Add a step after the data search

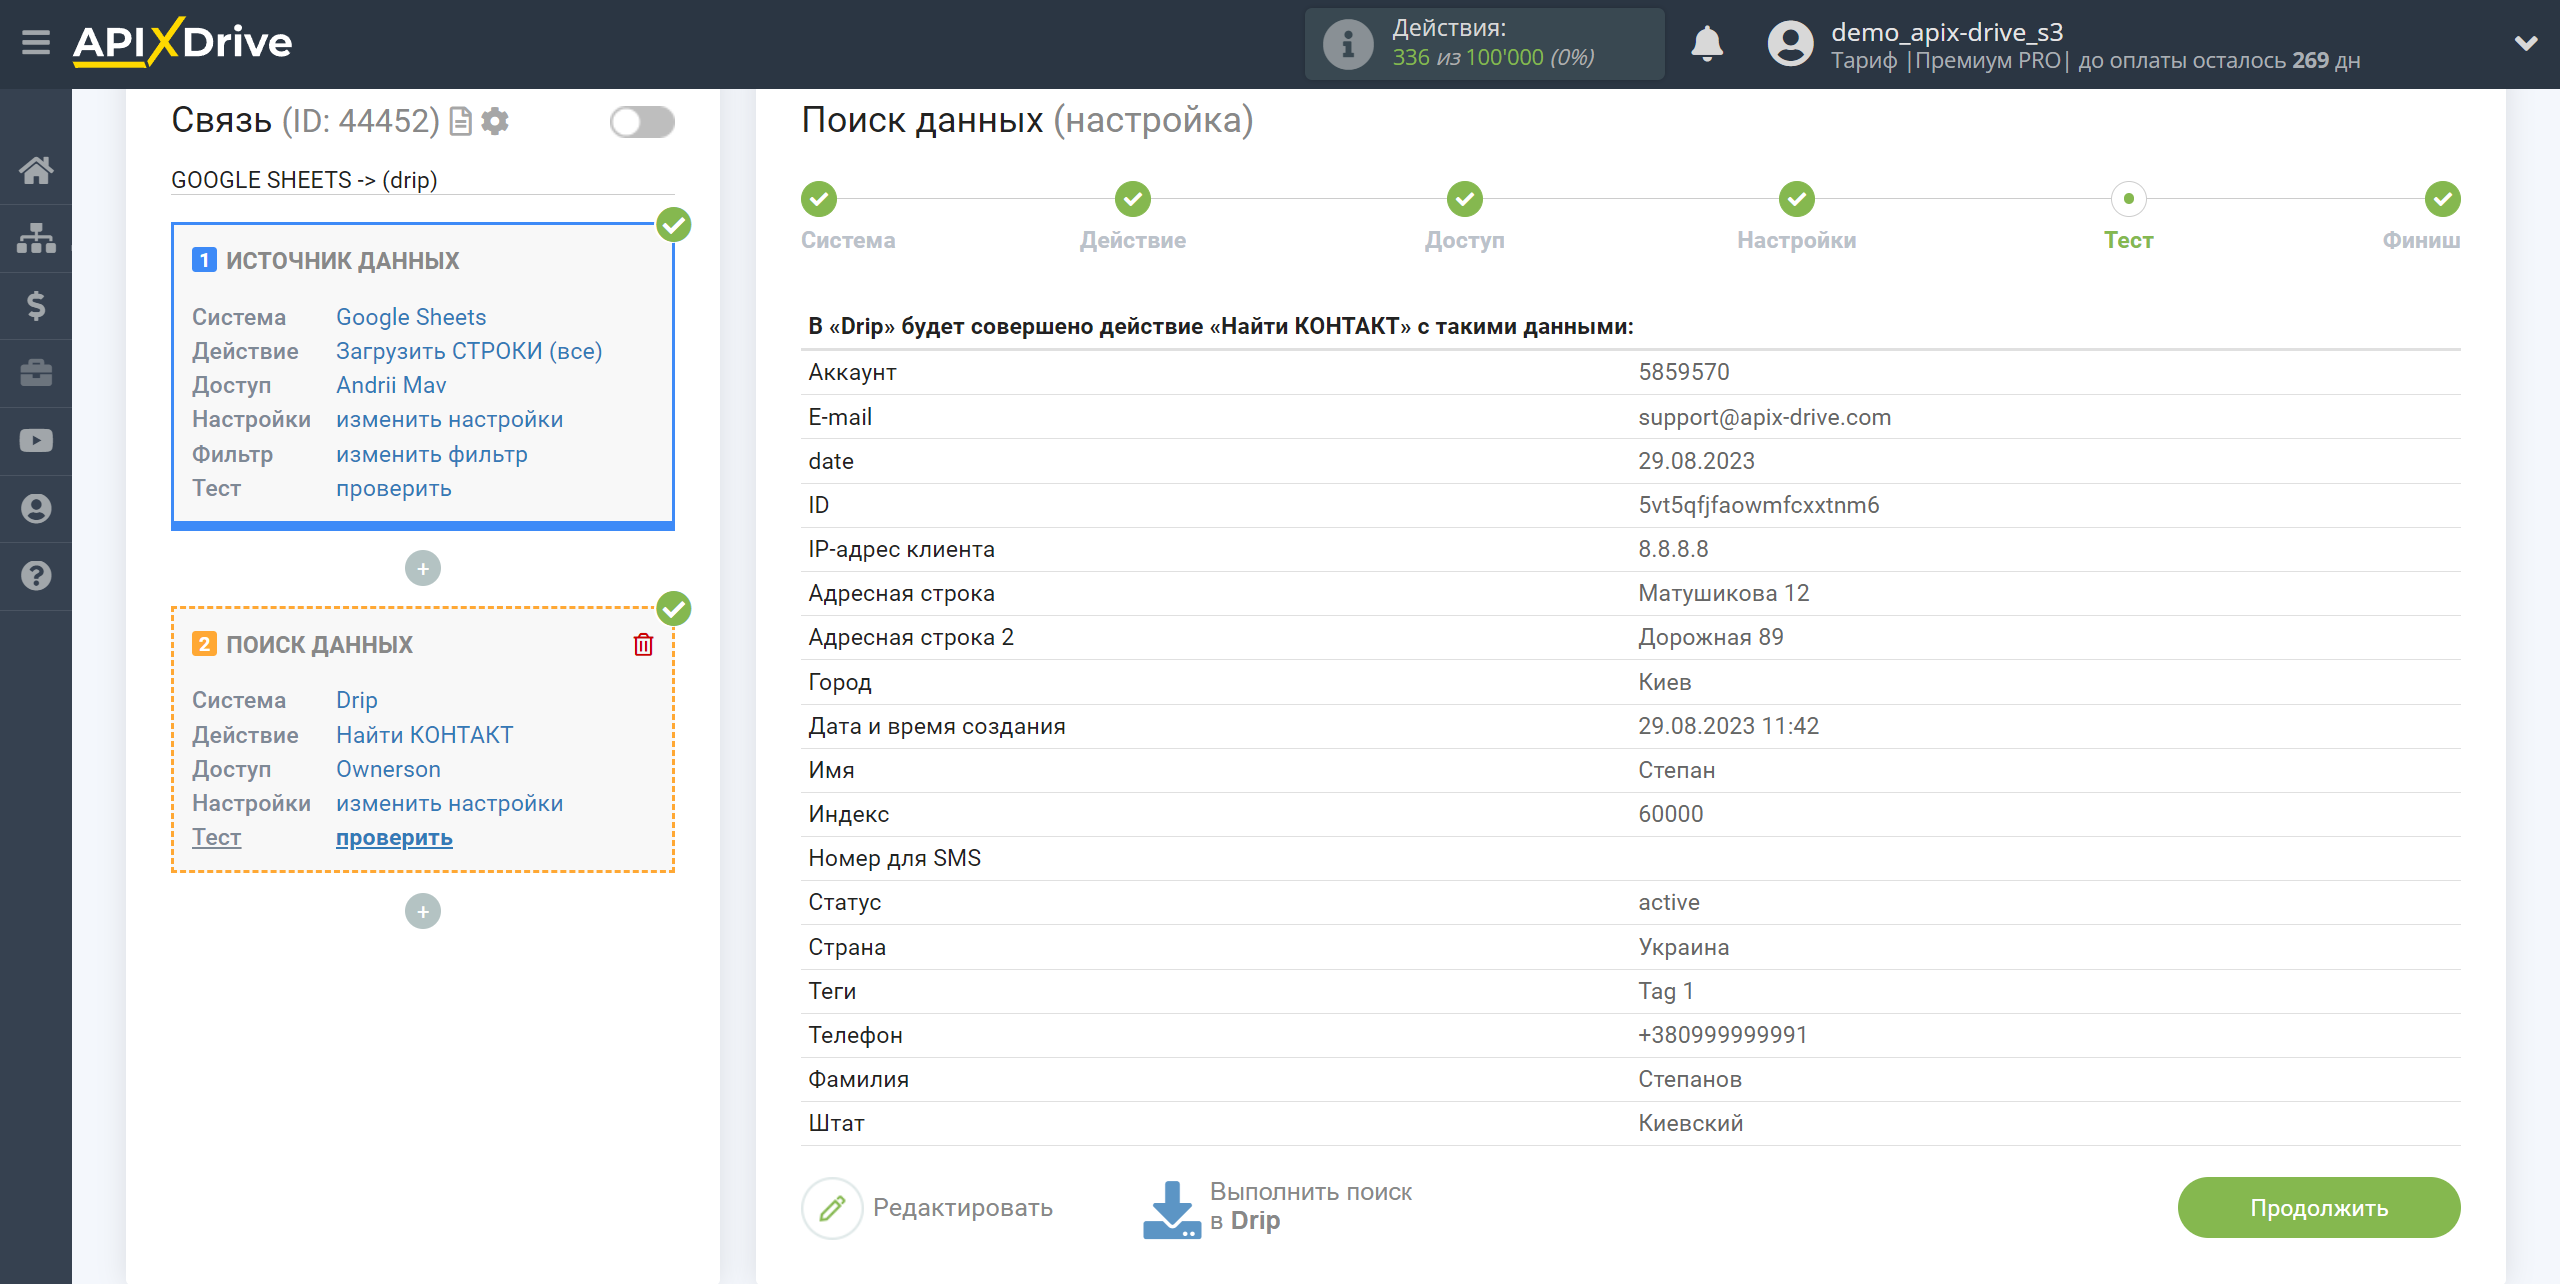point(423,911)
